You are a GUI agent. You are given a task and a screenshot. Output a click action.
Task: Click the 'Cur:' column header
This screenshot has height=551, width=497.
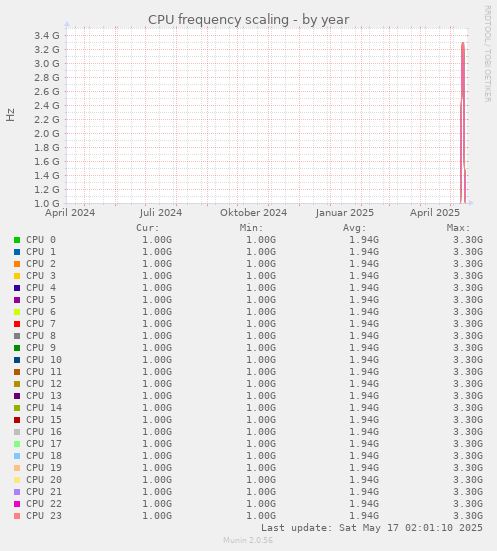148,228
